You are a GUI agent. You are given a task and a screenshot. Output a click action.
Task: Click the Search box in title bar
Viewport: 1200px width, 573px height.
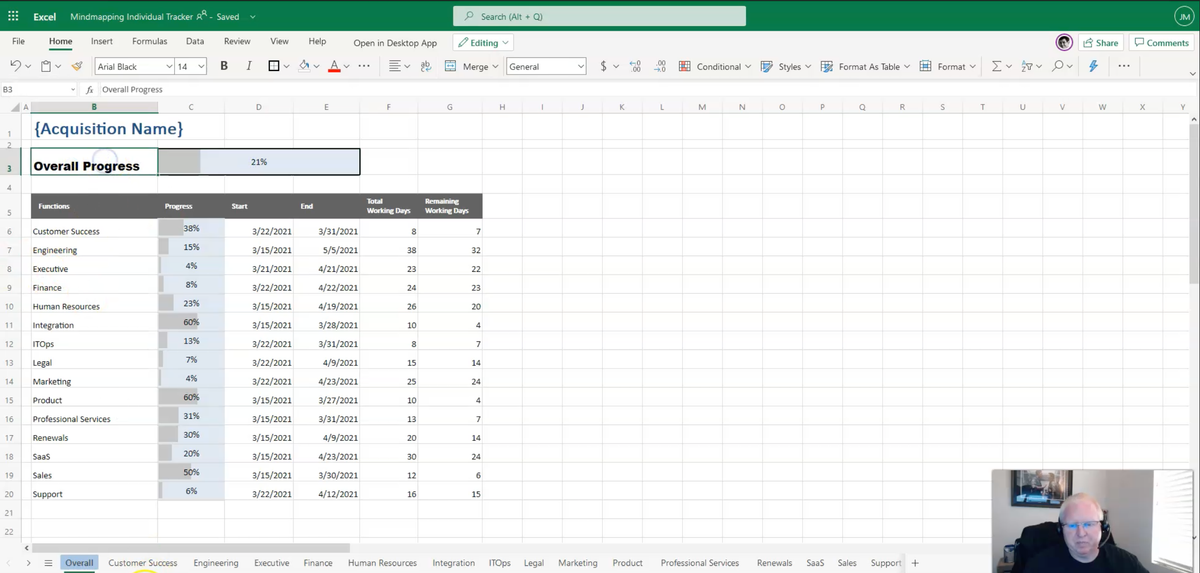tap(599, 16)
